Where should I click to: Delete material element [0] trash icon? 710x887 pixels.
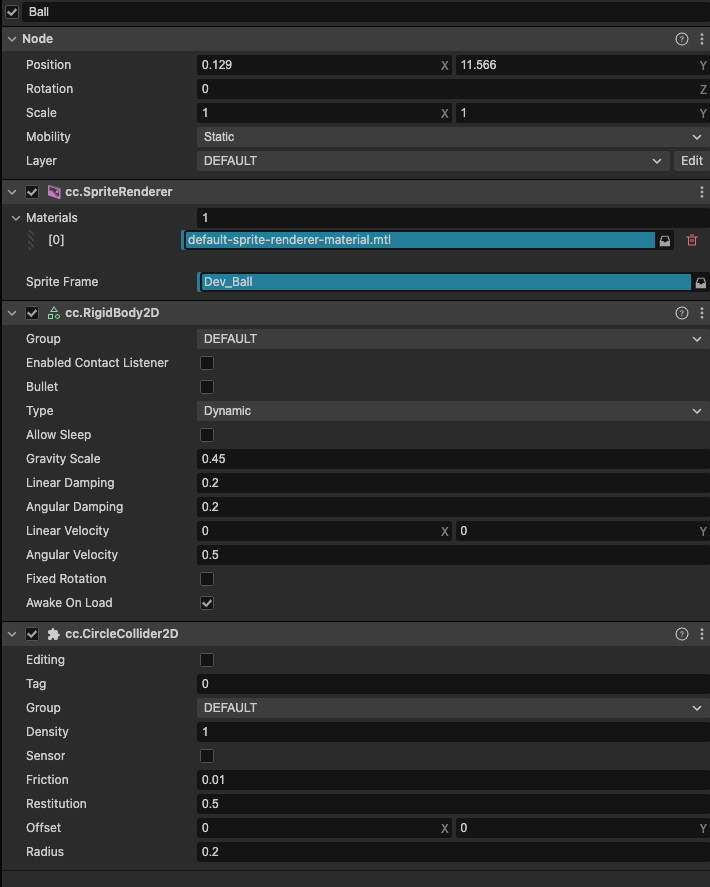691,240
